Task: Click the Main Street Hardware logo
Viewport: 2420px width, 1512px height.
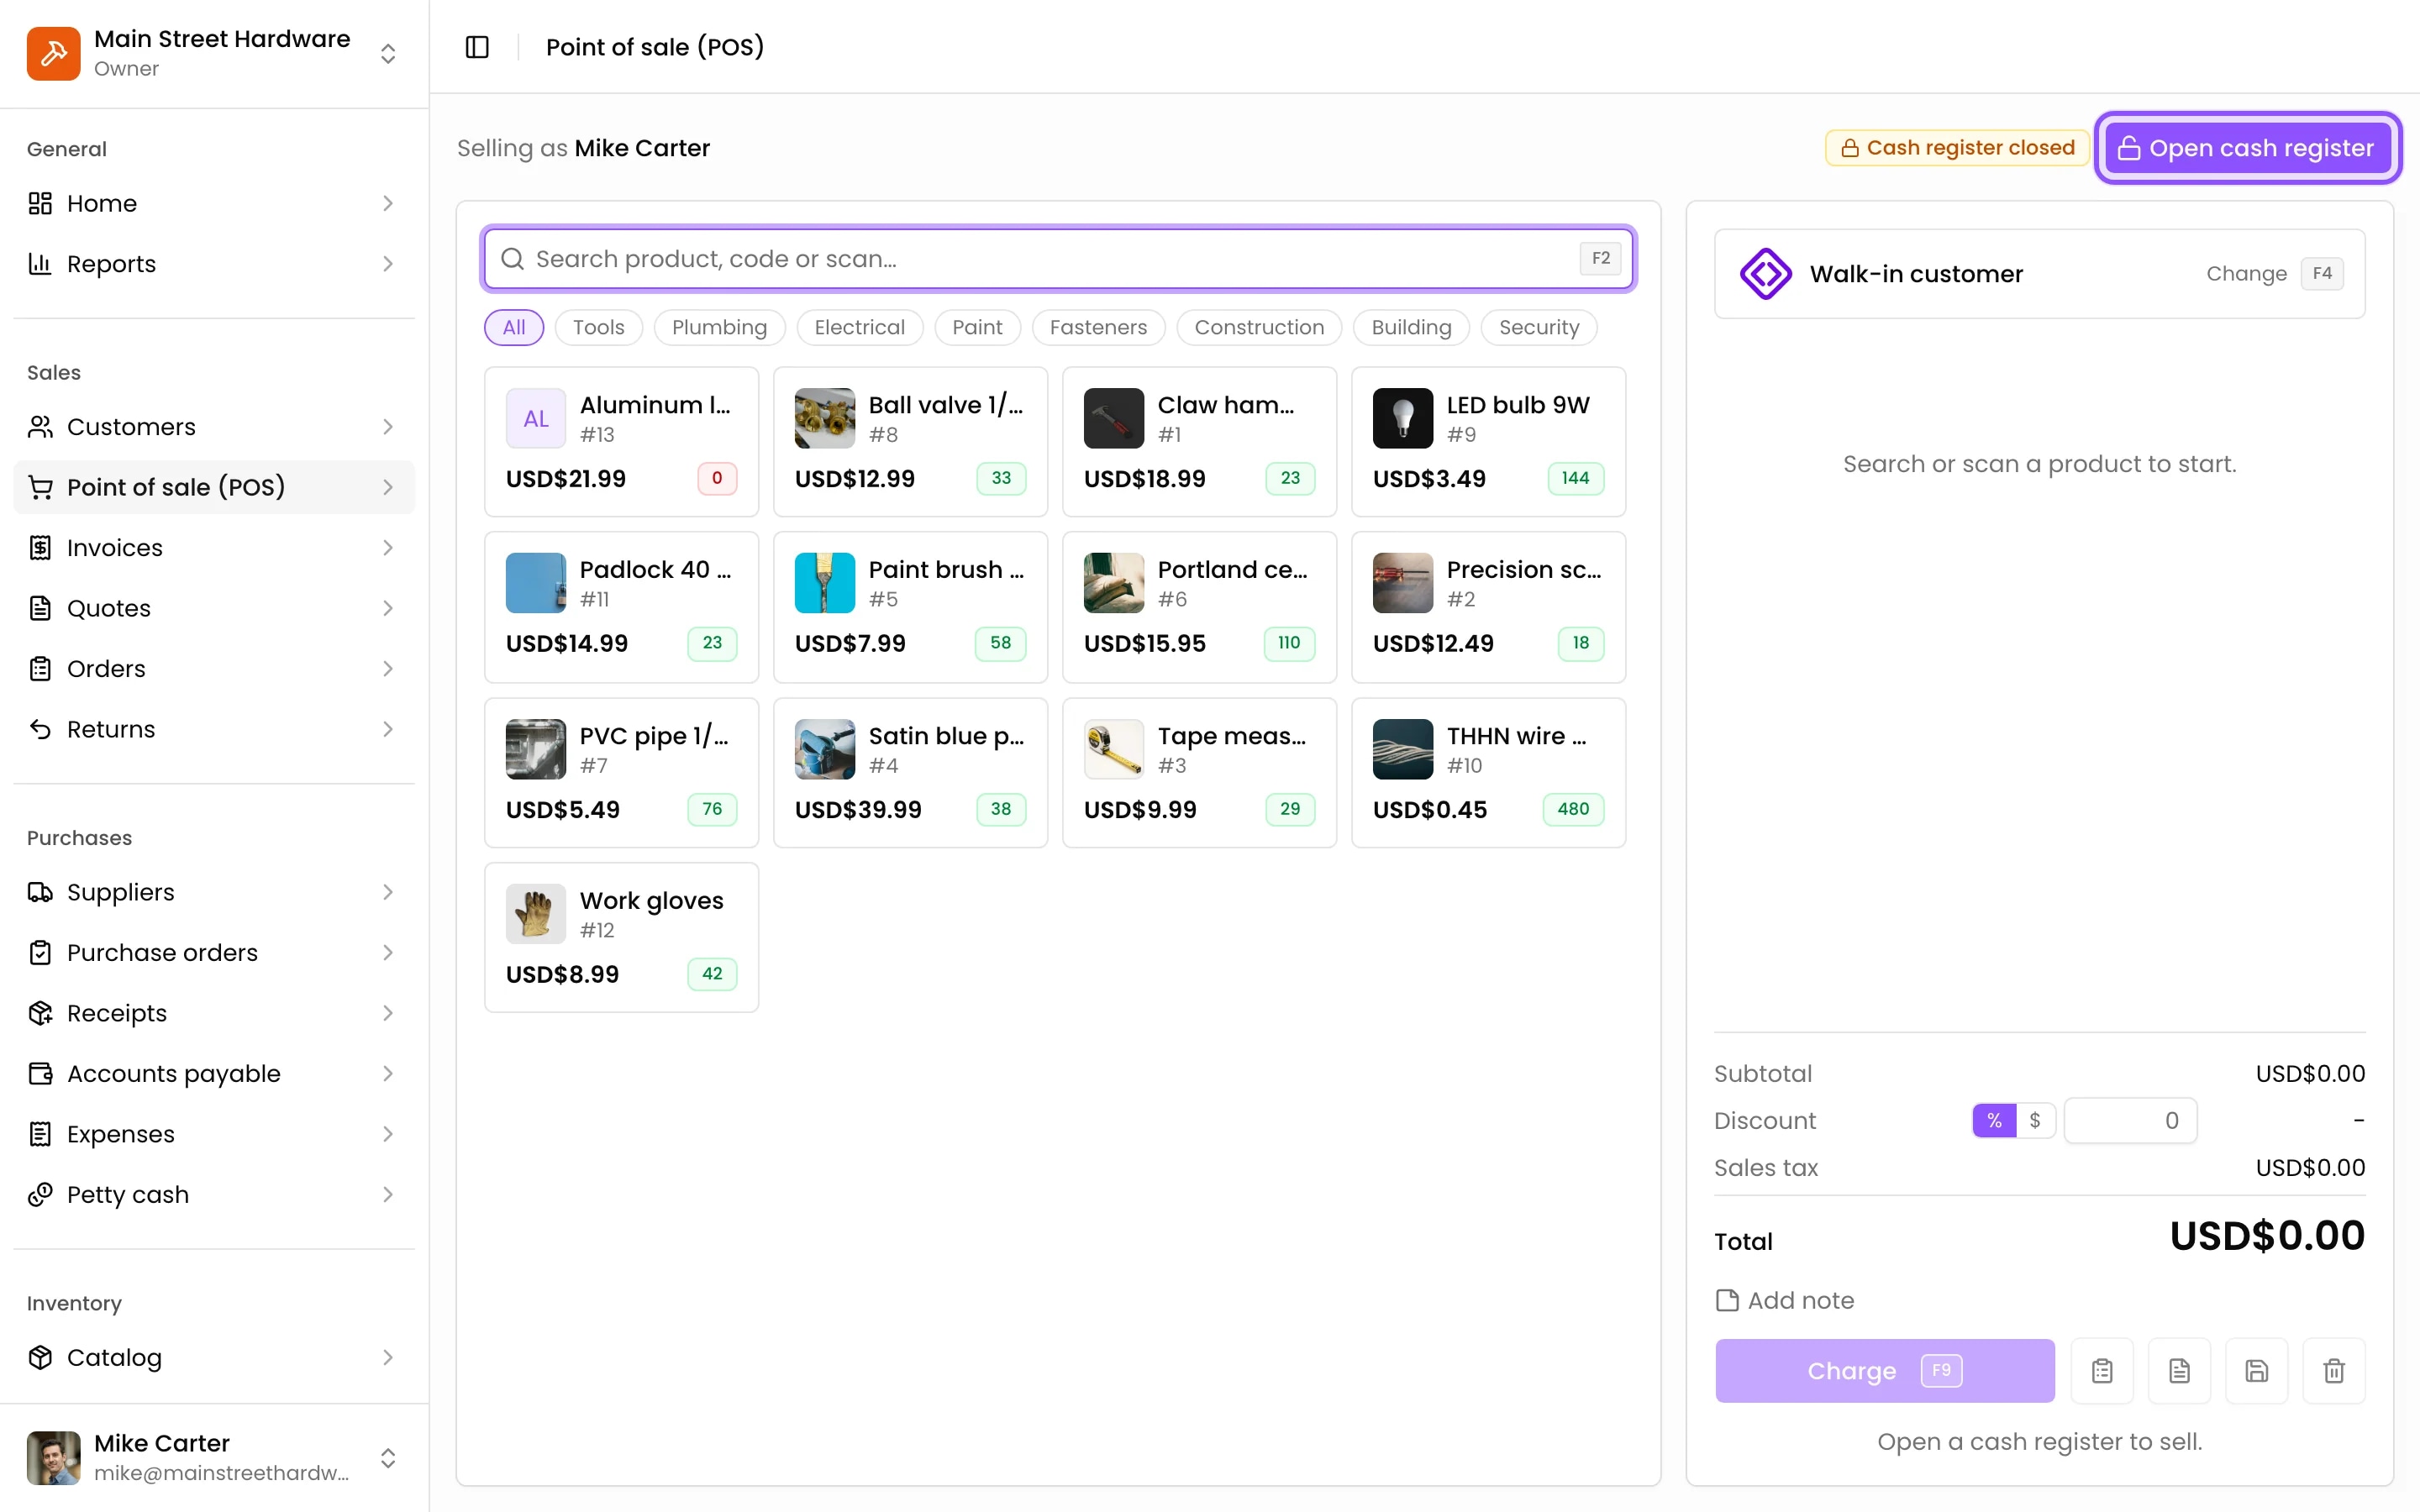Action: coord(54,53)
